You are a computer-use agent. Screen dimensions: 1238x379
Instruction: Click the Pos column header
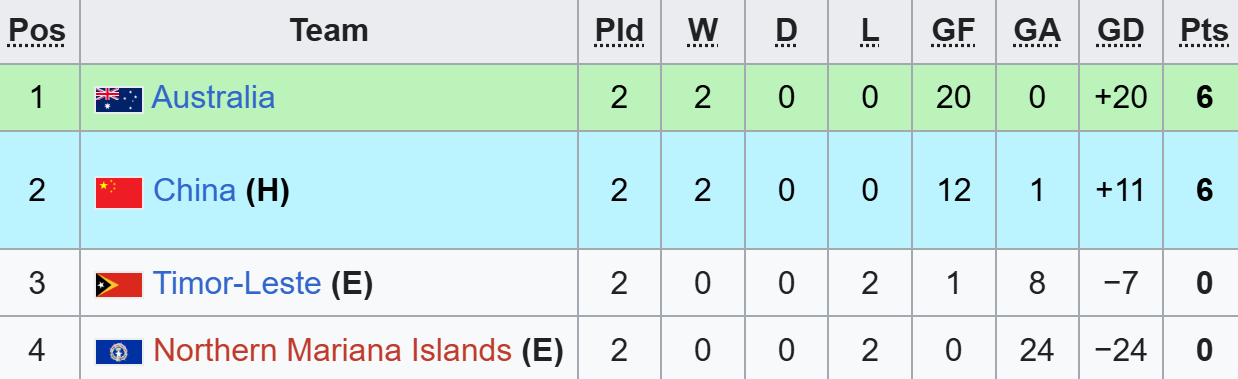(37, 31)
